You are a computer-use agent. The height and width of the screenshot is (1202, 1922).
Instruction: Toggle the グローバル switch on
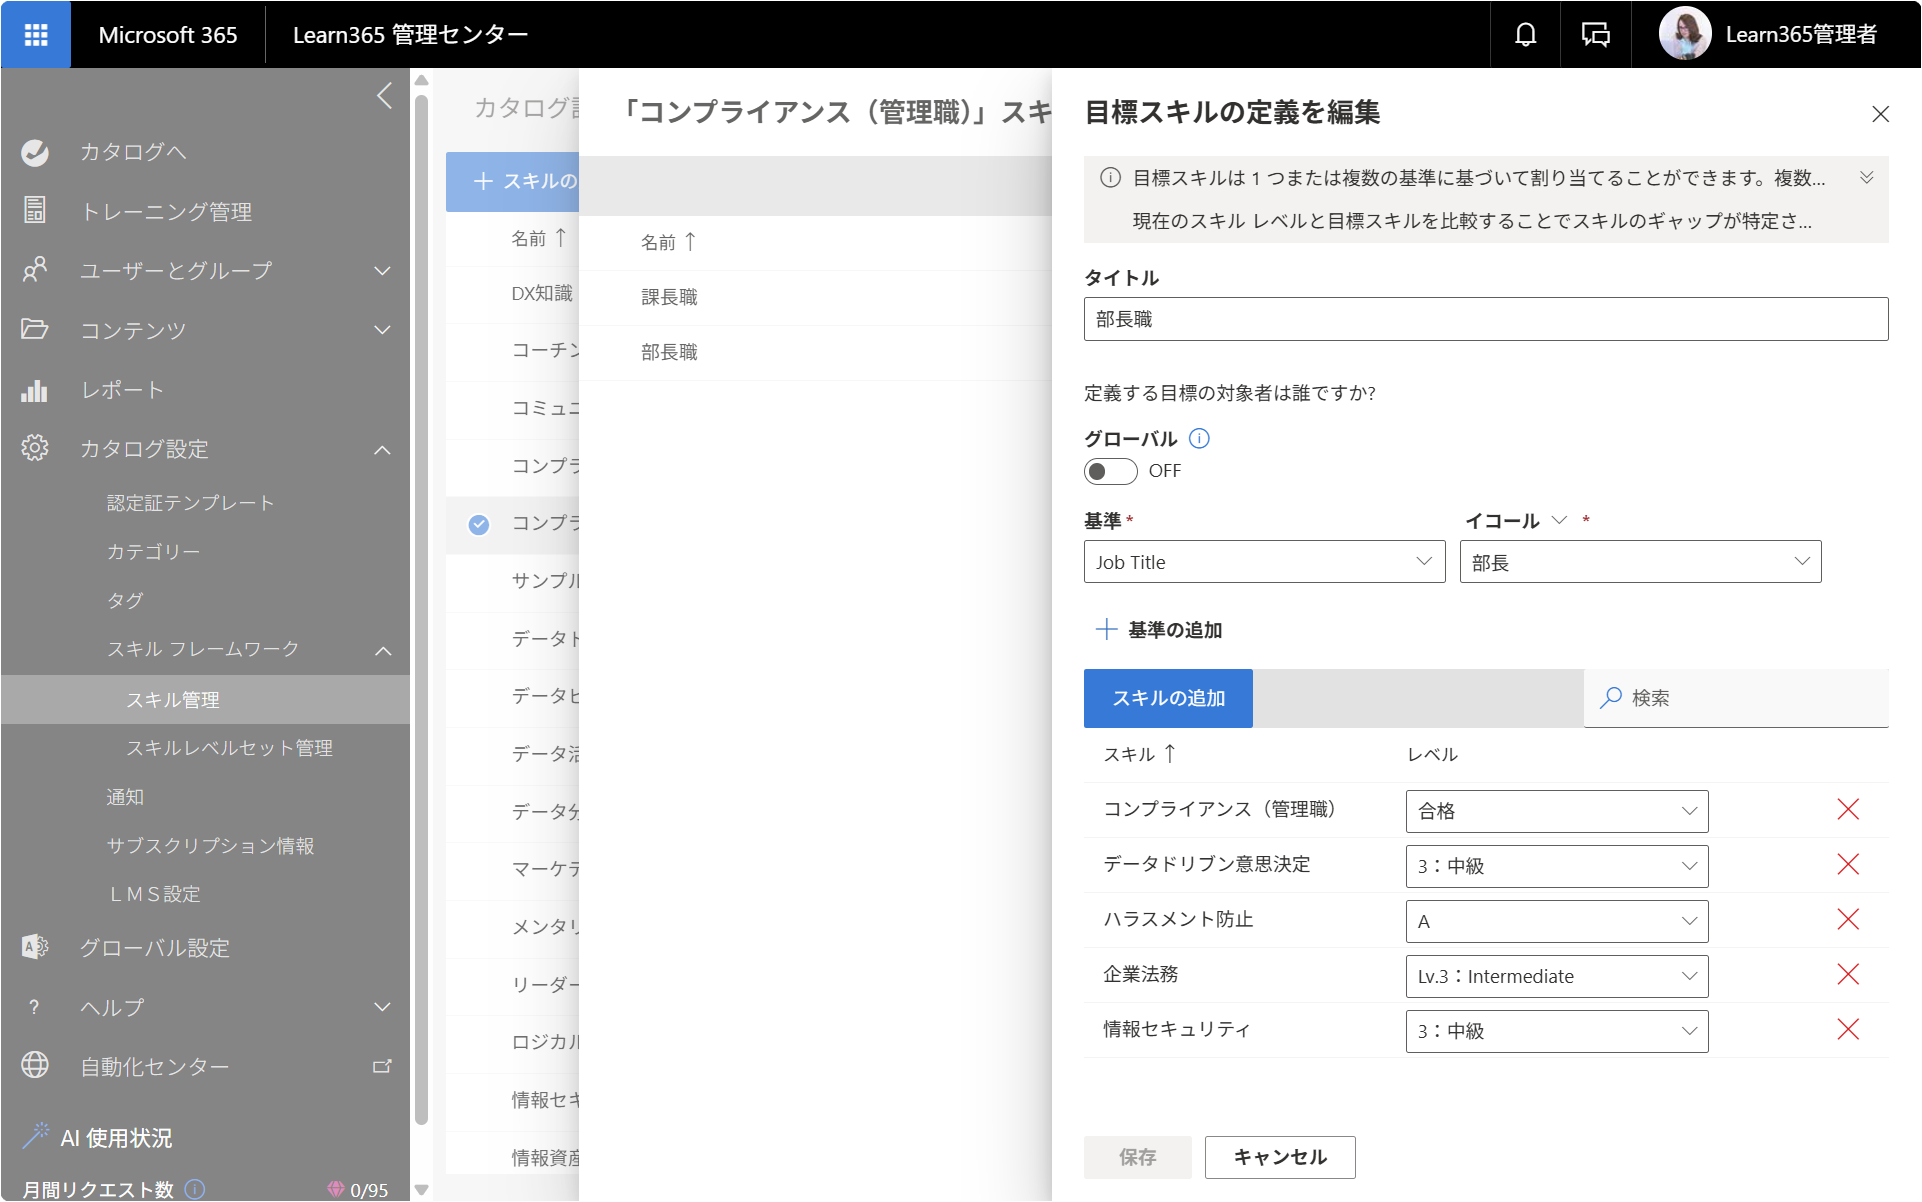tap(1110, 471)
